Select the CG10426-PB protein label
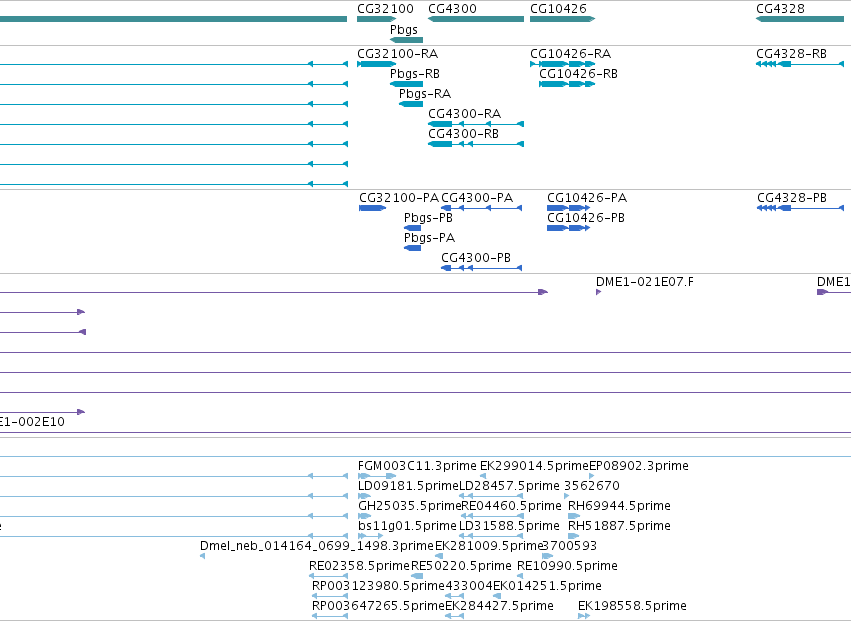The width and height of the screenshot is (851, 621). (586, 218)
